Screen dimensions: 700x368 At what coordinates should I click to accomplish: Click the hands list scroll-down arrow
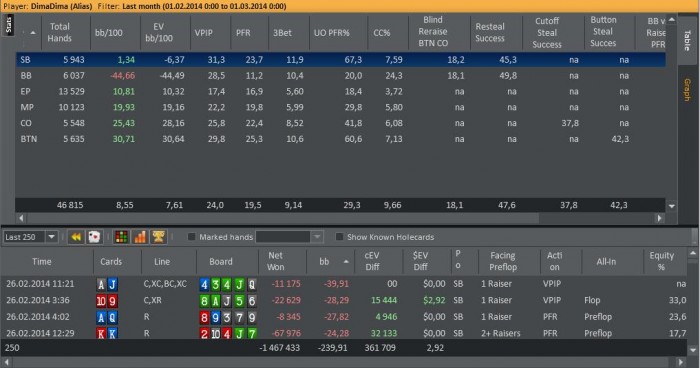tap(692, 351)
